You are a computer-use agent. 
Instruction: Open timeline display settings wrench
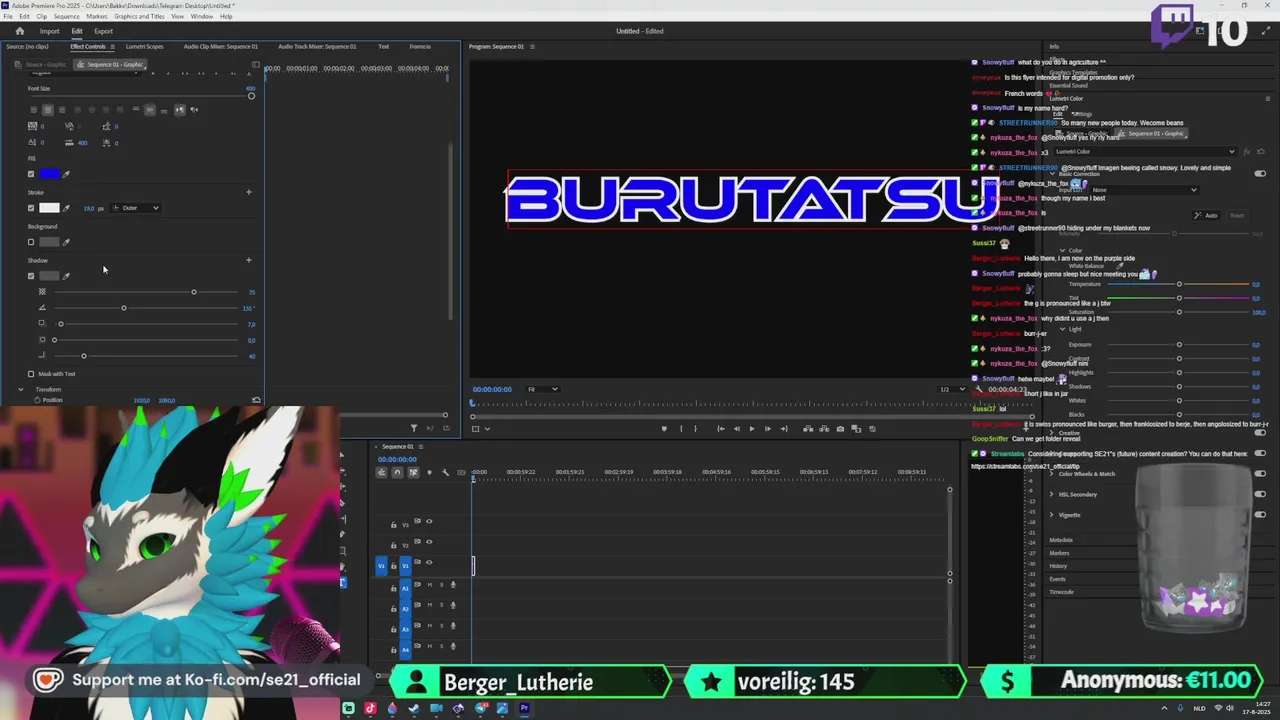tap(446, 472)
